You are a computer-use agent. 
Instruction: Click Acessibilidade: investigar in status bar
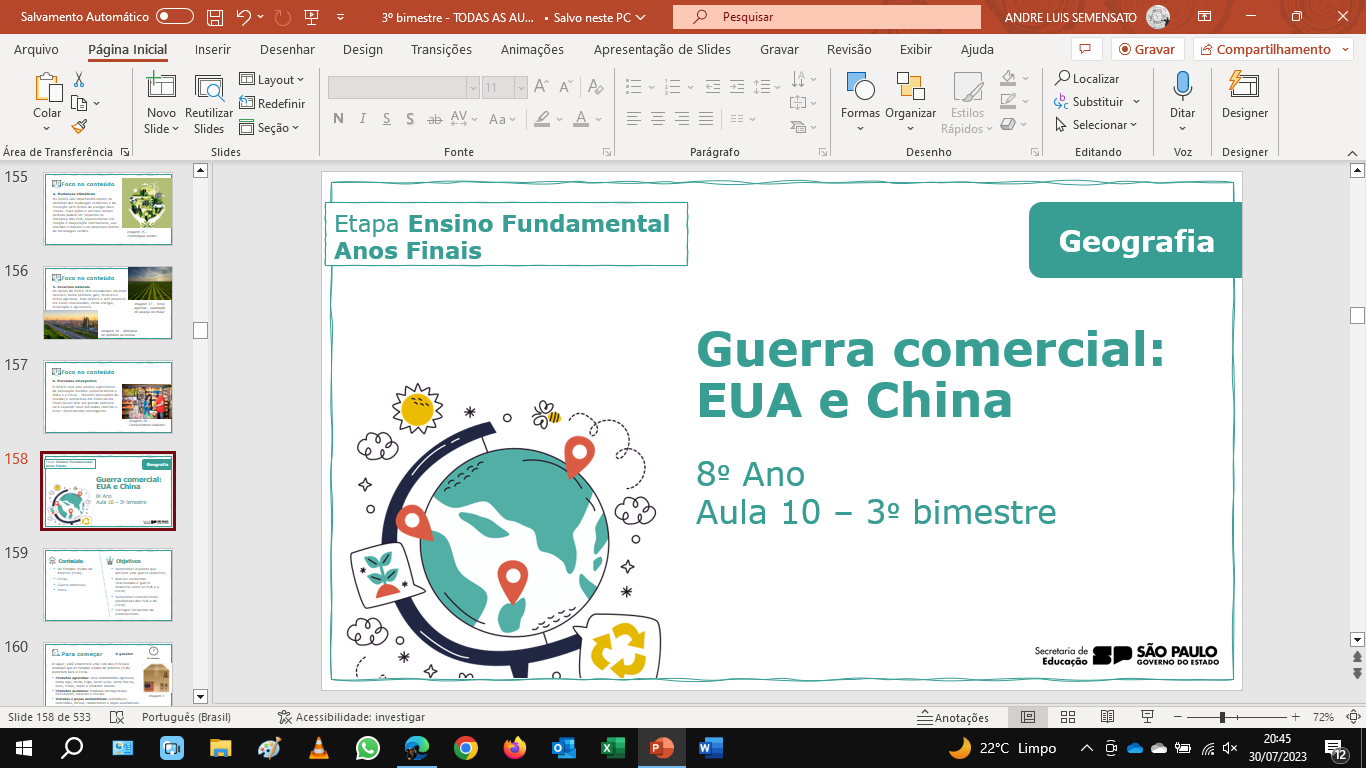coord(351,717)
